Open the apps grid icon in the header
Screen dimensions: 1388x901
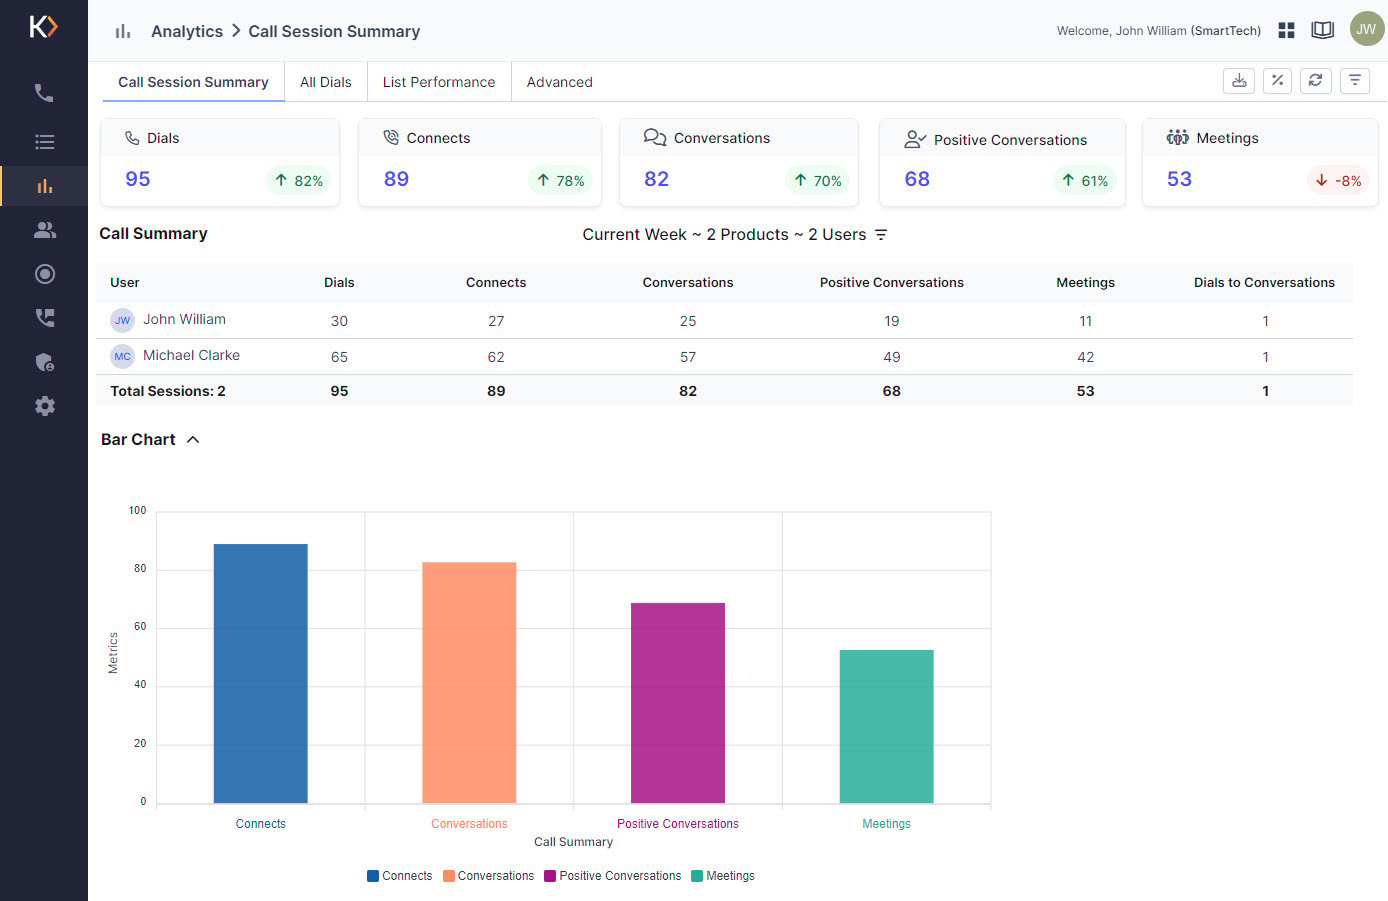click(1286, 30)
